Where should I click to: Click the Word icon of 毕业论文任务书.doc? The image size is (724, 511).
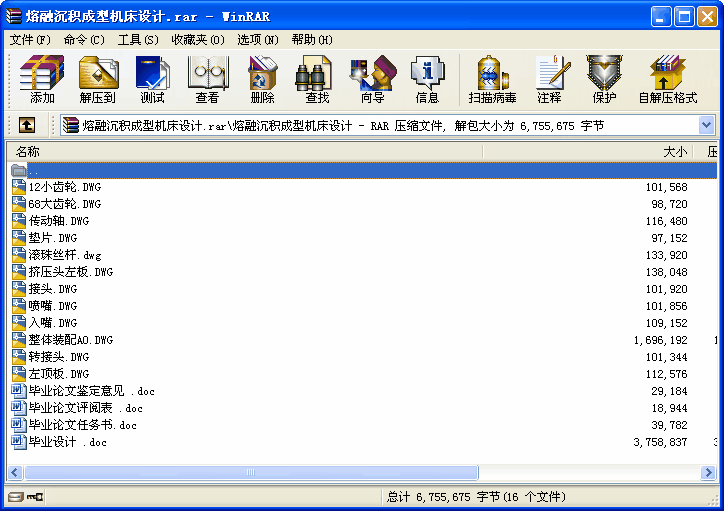point(19,425)
